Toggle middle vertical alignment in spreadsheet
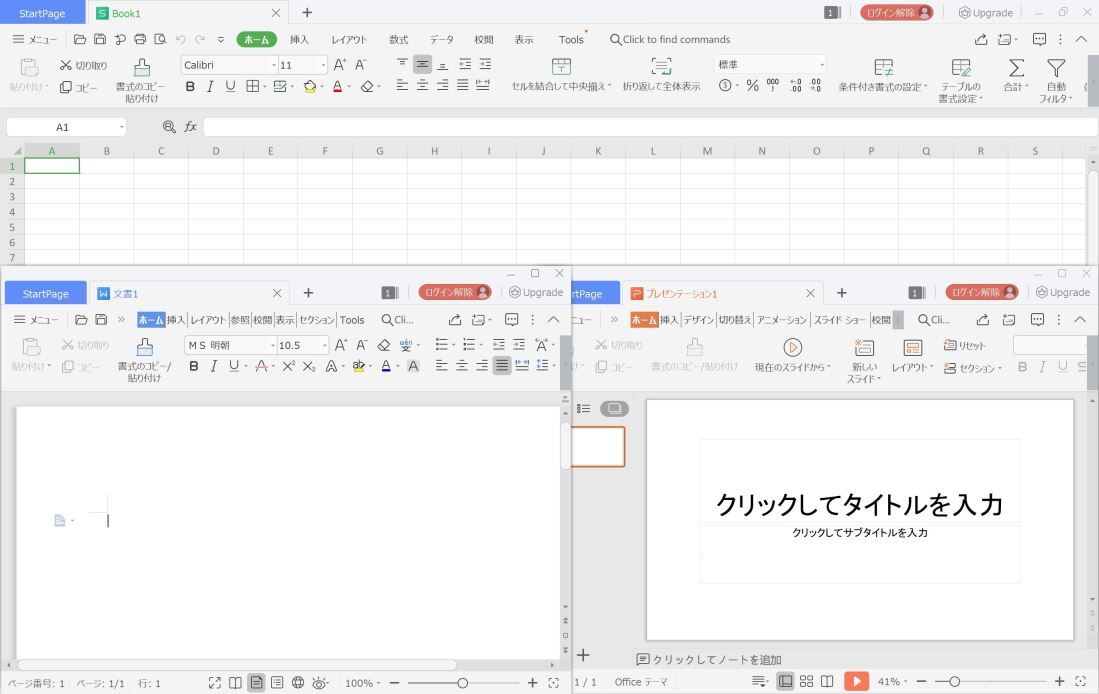The width and height of the screenshot is (1099, 694). [422, 64]
